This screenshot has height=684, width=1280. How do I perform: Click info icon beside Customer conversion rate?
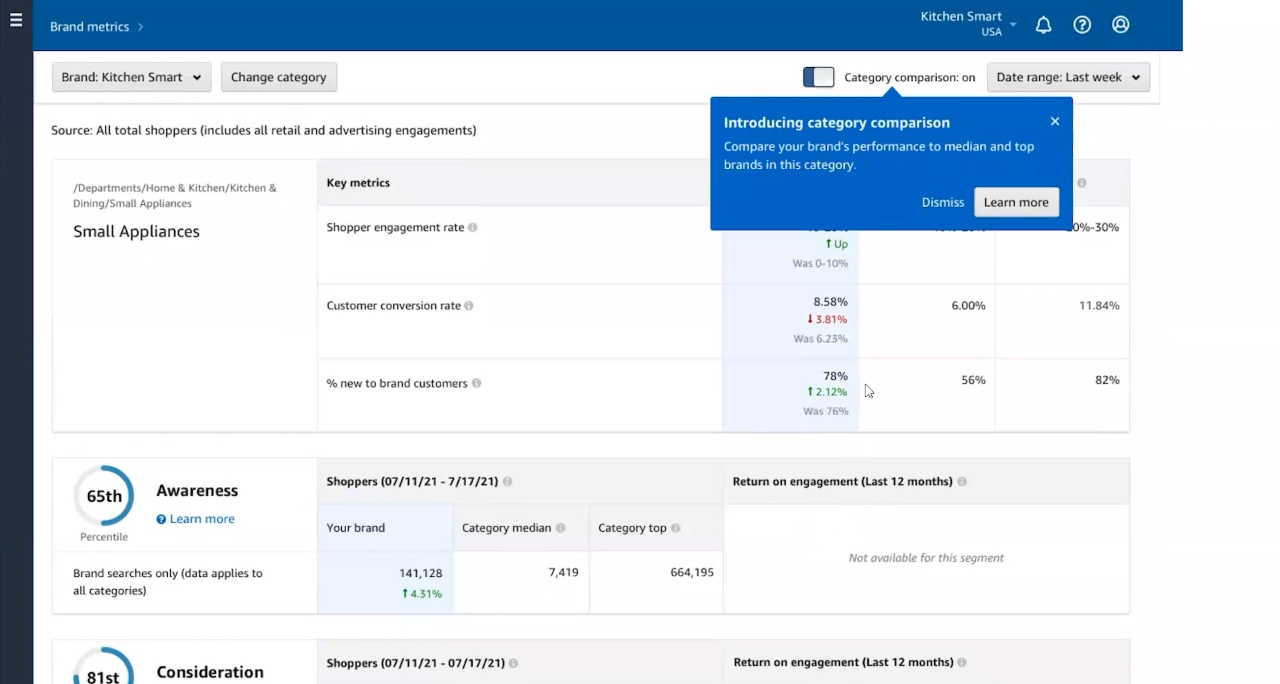469,306
